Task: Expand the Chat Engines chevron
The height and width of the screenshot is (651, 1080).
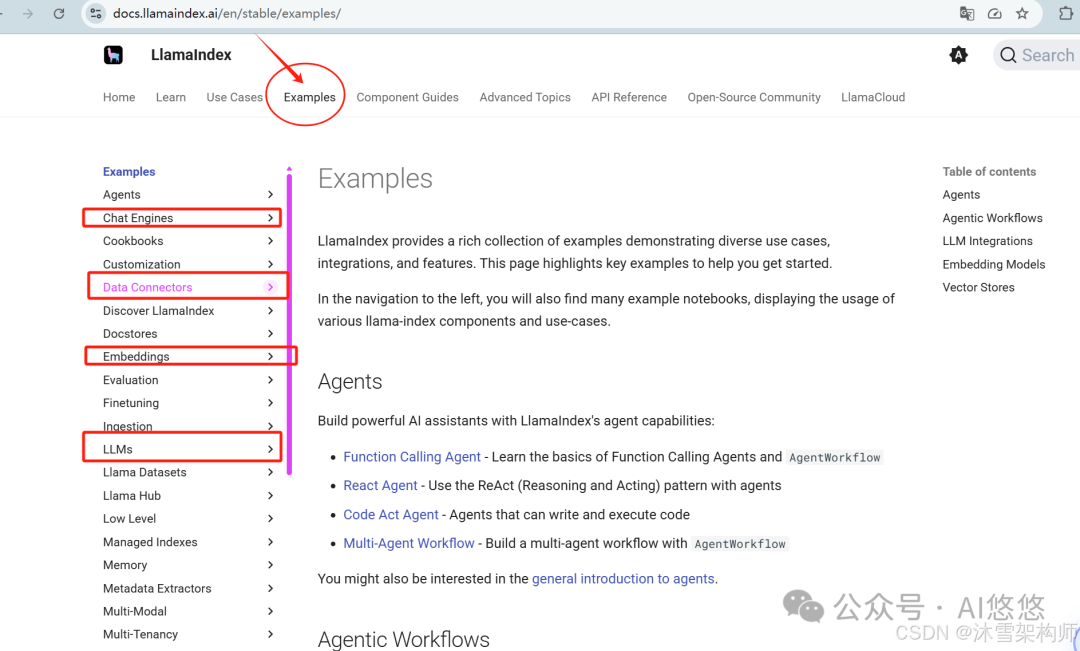Action: [x=271, y=218]
